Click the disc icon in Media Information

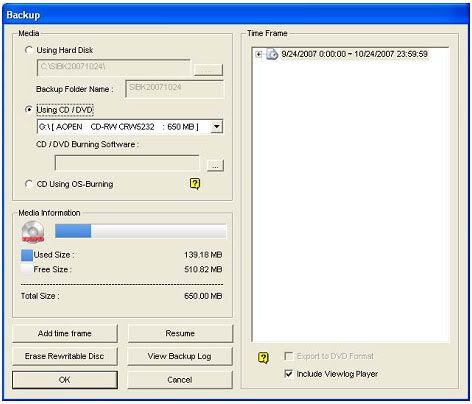(x=33, y=232)
